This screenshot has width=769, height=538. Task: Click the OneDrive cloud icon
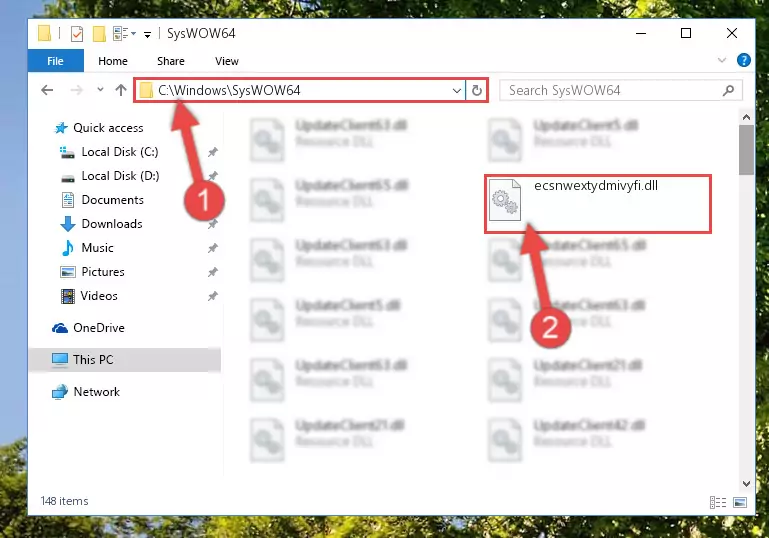[x=60, y=328]
